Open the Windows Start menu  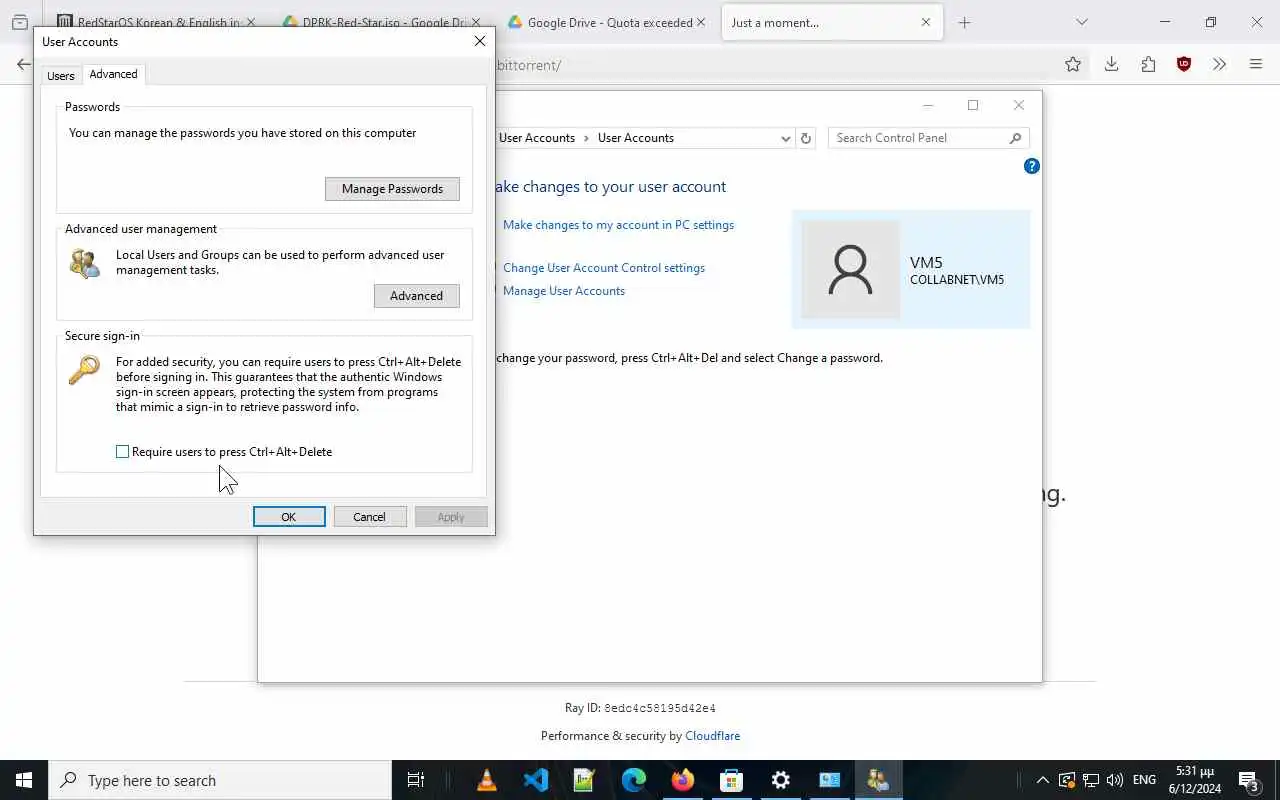click(x=24, y=780)
